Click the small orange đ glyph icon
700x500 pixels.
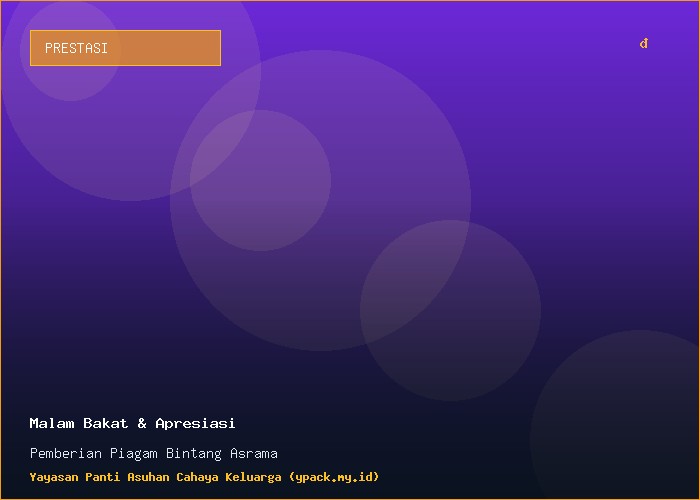tap(643, 43)
